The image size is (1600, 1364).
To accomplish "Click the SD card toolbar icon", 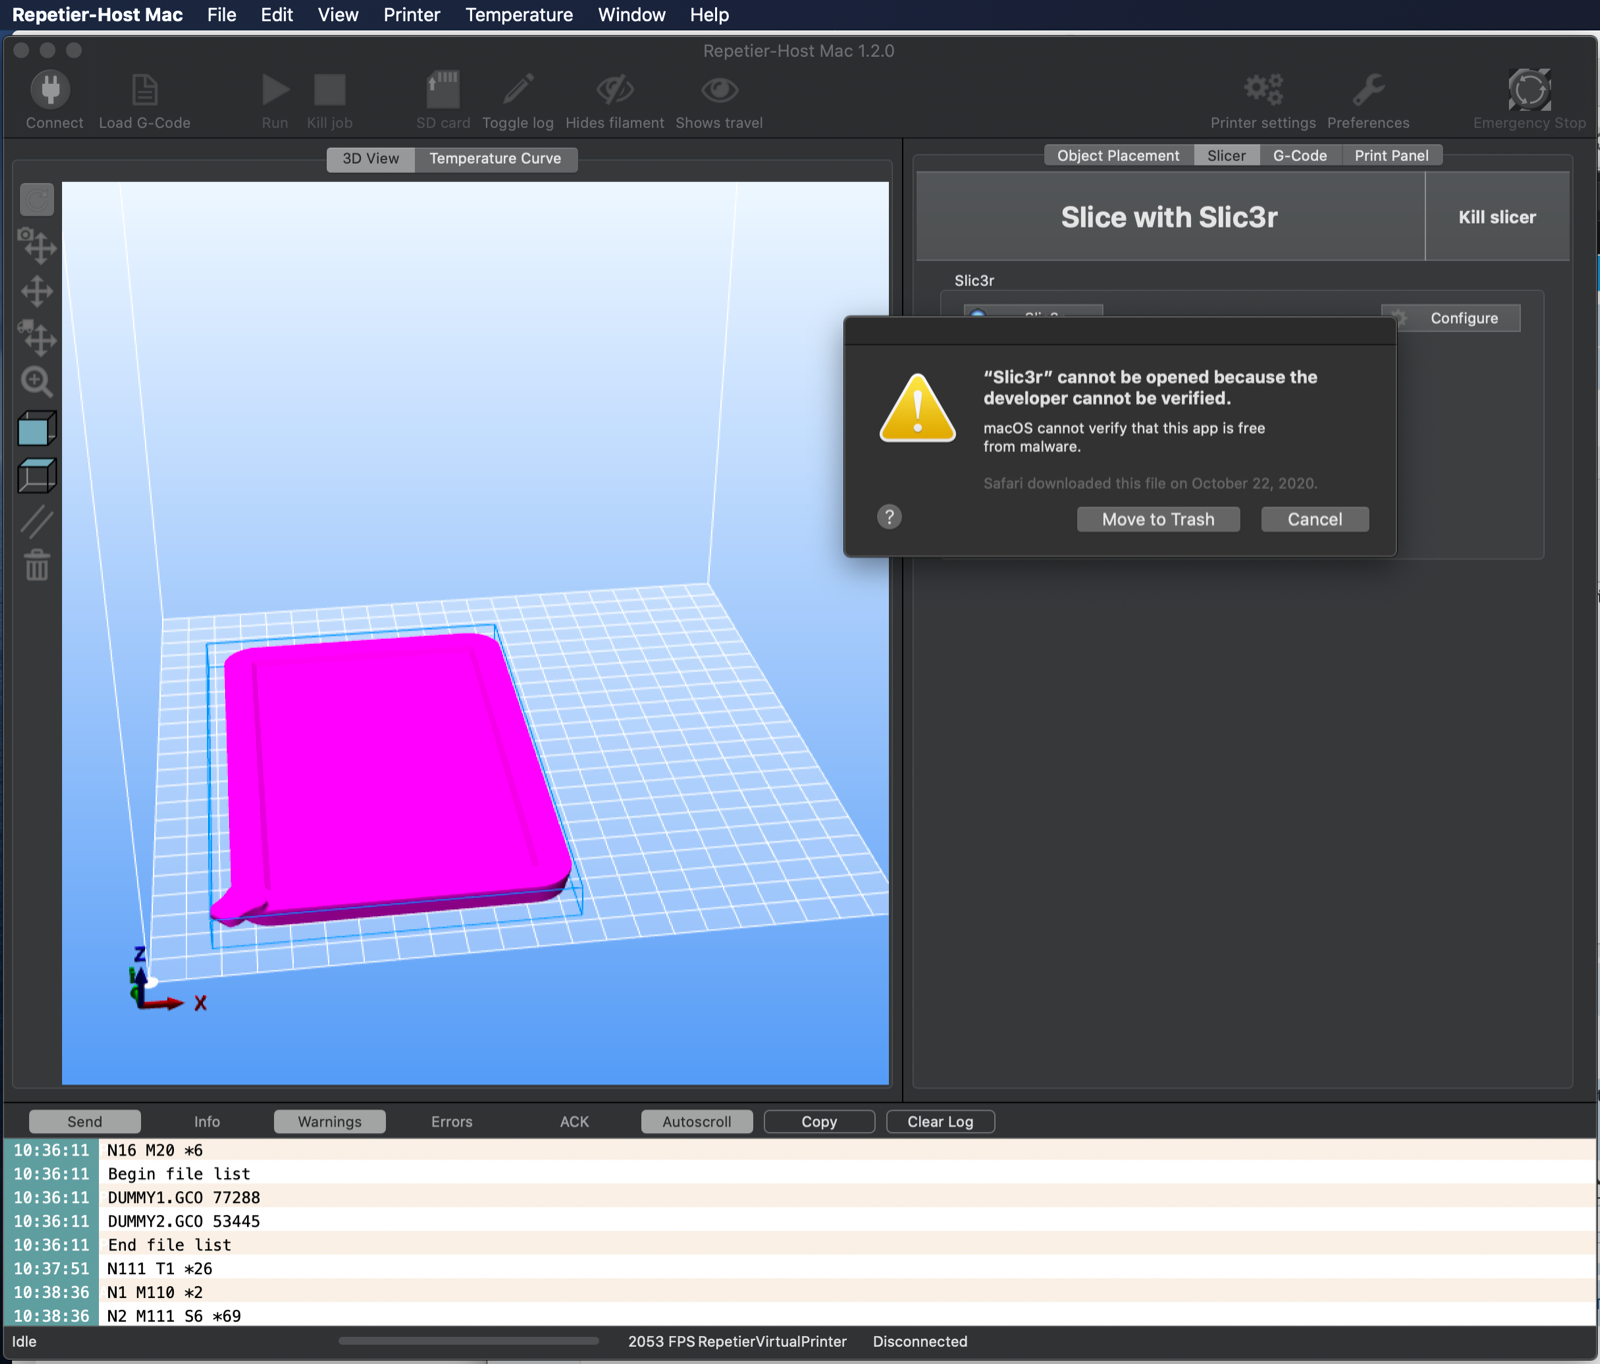I will 443,90.
